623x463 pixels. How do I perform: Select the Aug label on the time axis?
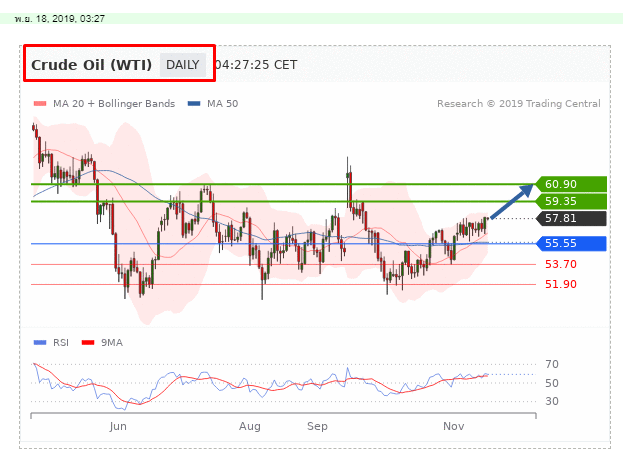(250, 426)
